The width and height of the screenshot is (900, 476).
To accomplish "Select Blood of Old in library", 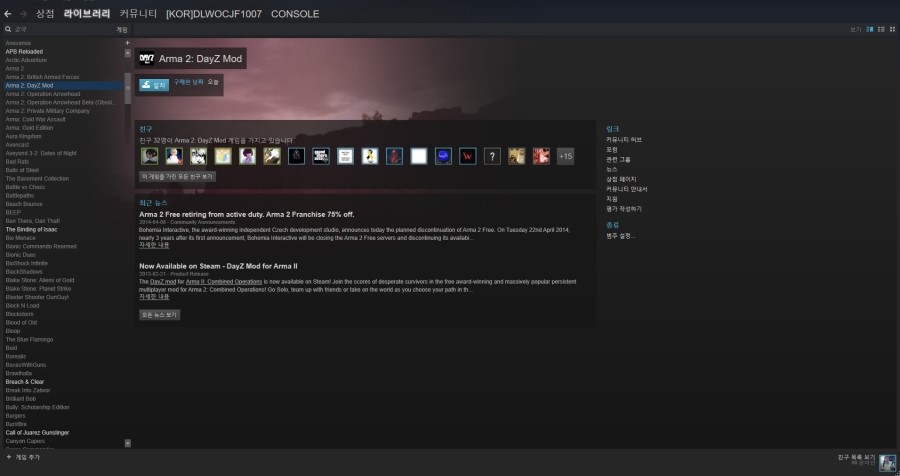I will click(x=21, y=323).
